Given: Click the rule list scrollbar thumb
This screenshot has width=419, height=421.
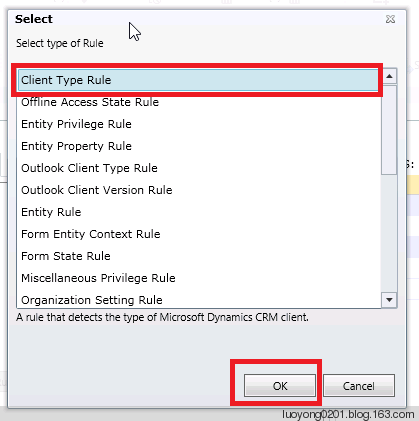Looking at the screenshot, I should [x=389, y=130].
